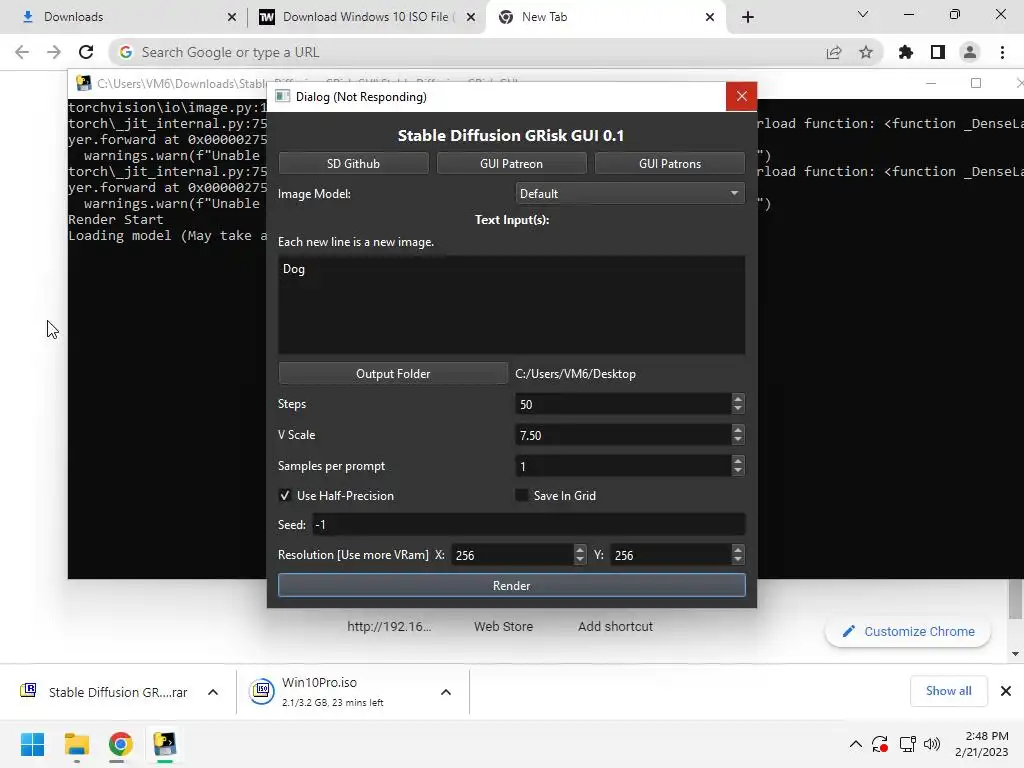This screenshot has width=1024, height=768.
Task: Open network settings tray icon
Action: pyautogui.click(x=907, y=744)
